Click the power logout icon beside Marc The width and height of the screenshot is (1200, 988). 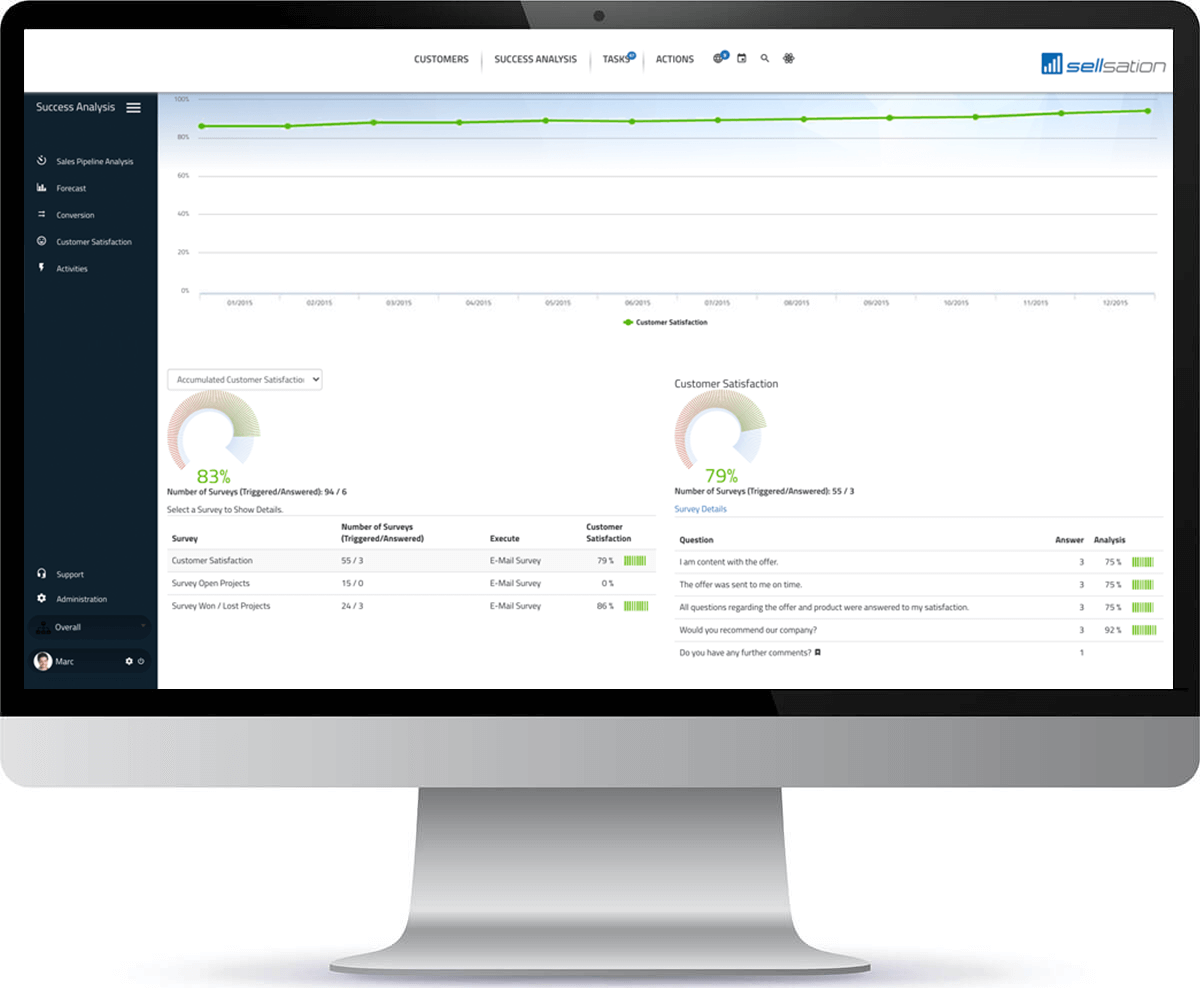141,662
